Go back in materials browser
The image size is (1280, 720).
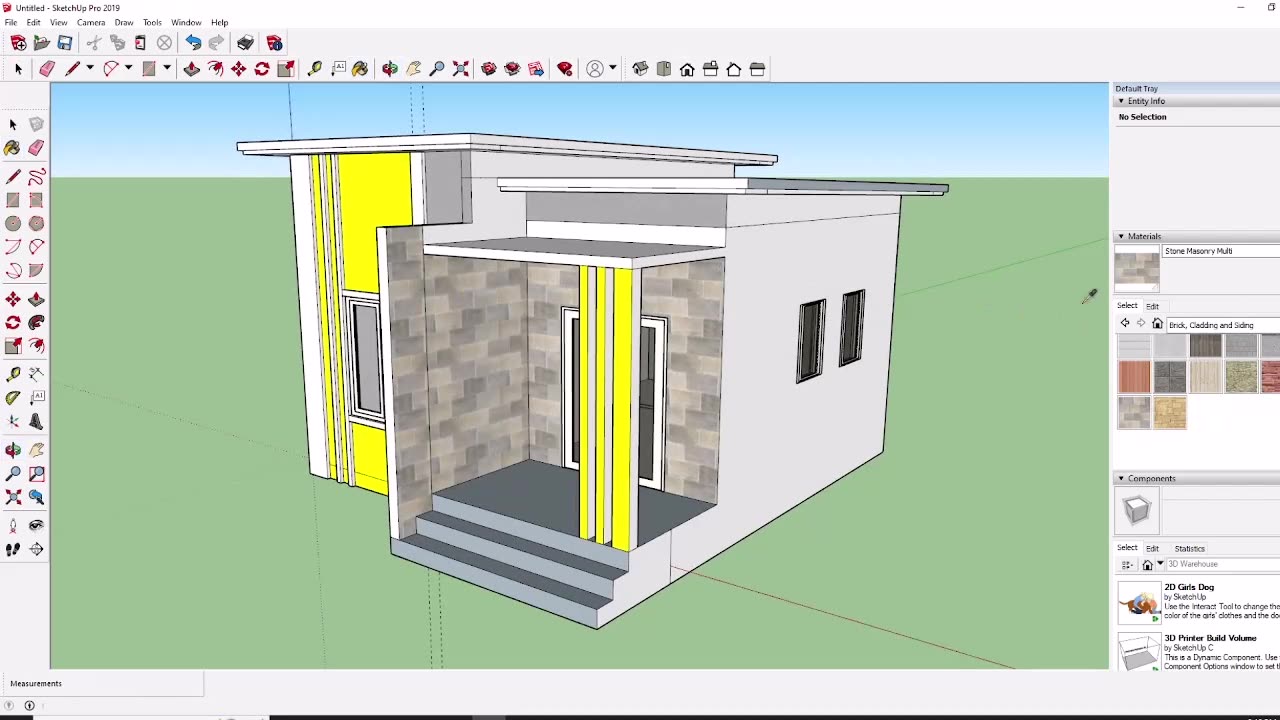click(1125, 324)
